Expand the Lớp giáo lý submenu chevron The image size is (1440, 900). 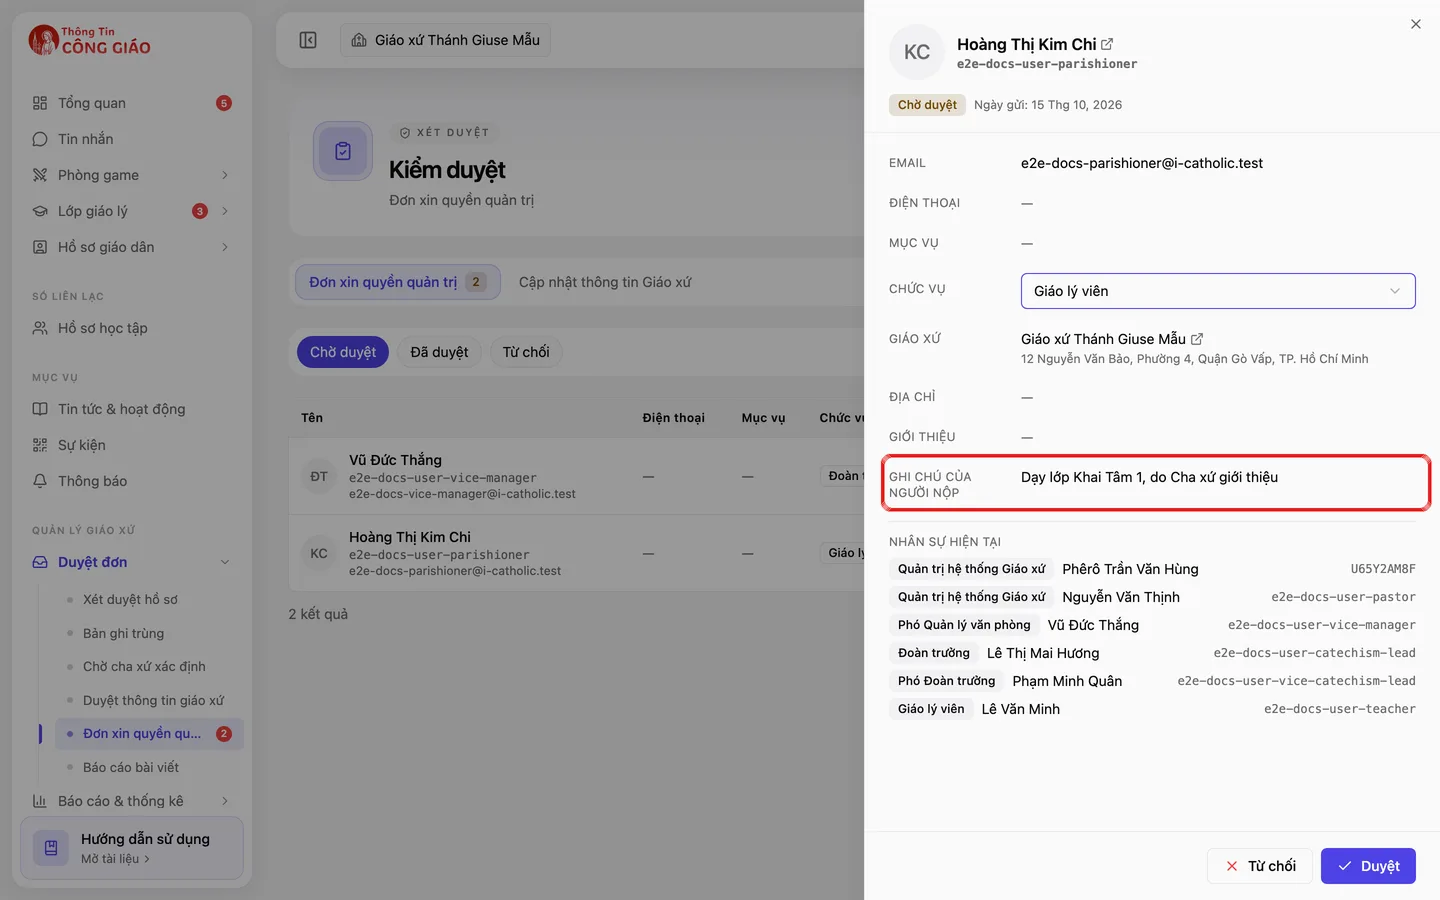(225, 211)
